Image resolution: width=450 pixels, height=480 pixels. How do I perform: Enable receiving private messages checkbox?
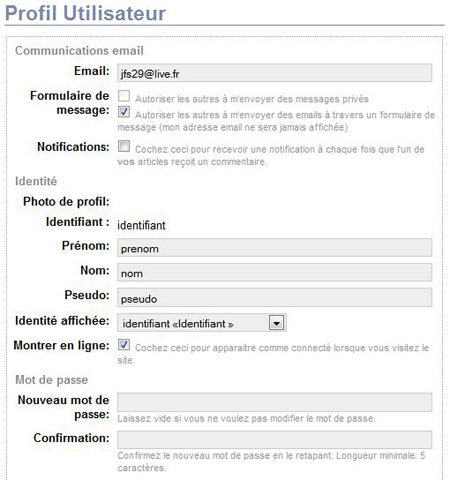(124, 96)
